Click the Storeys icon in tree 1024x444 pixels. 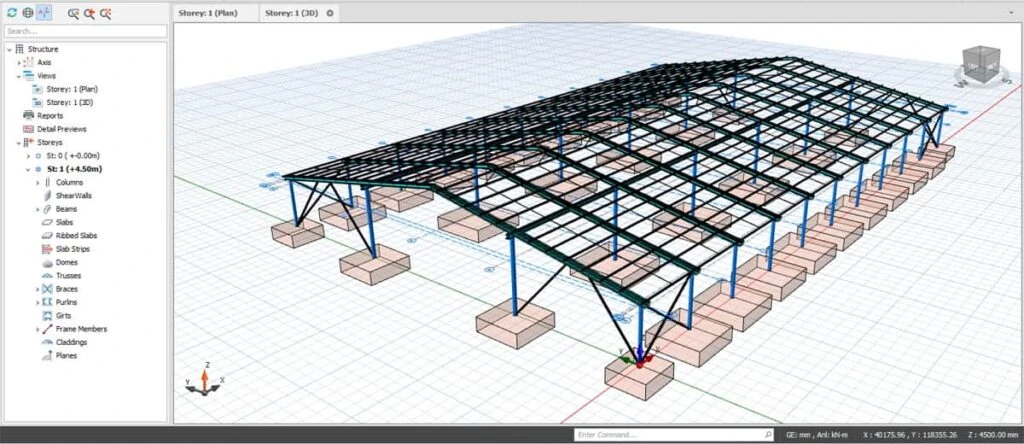click(28, 142)
